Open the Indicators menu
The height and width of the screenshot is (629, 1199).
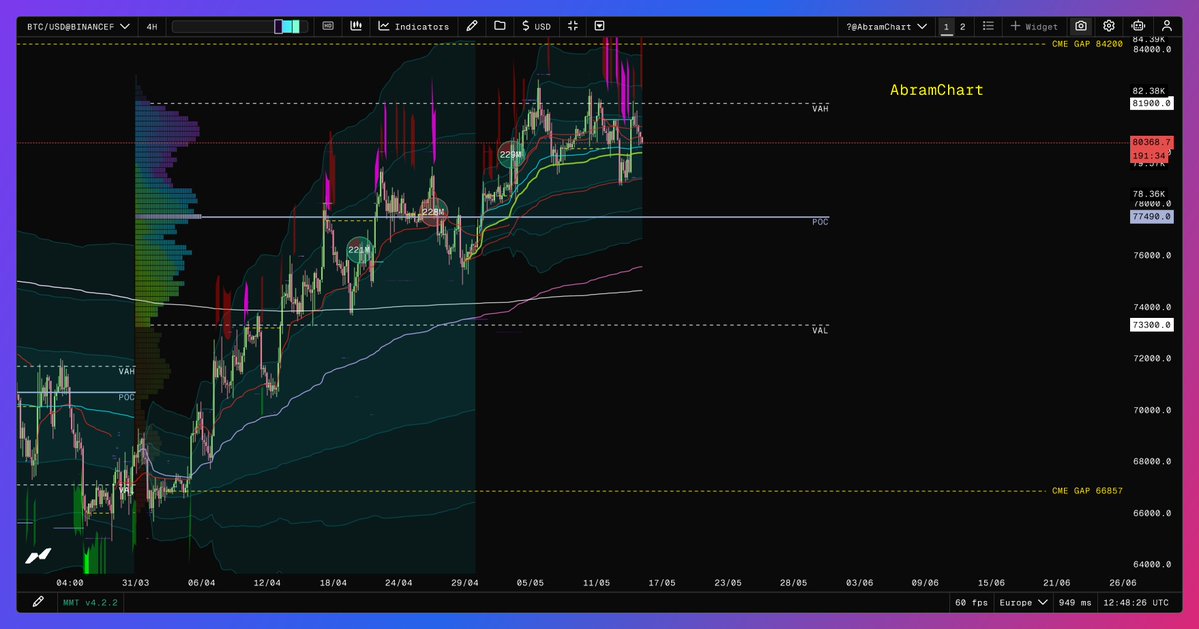click(414, 27)
